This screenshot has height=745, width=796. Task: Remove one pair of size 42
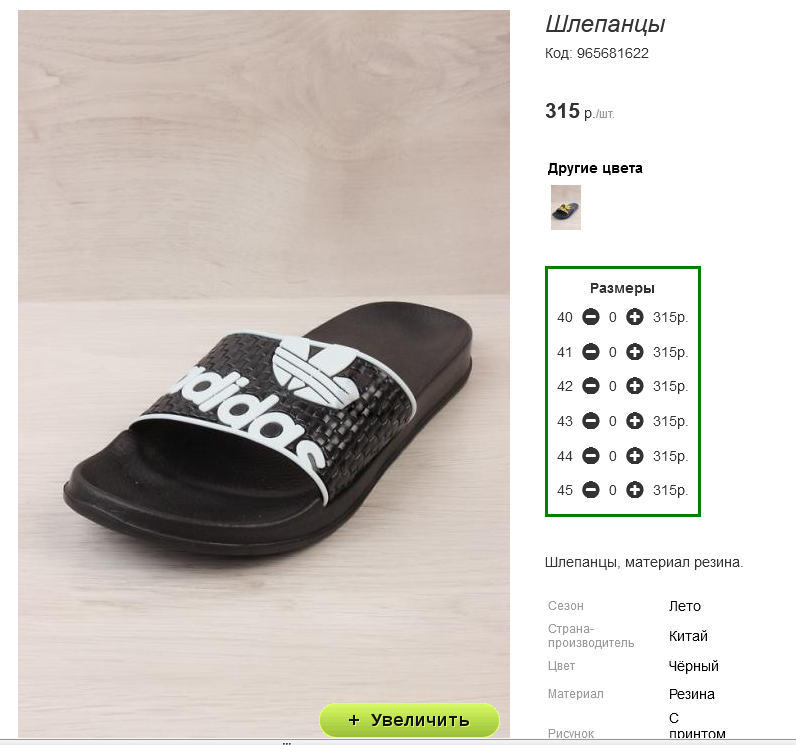click(x=591, y=386)
